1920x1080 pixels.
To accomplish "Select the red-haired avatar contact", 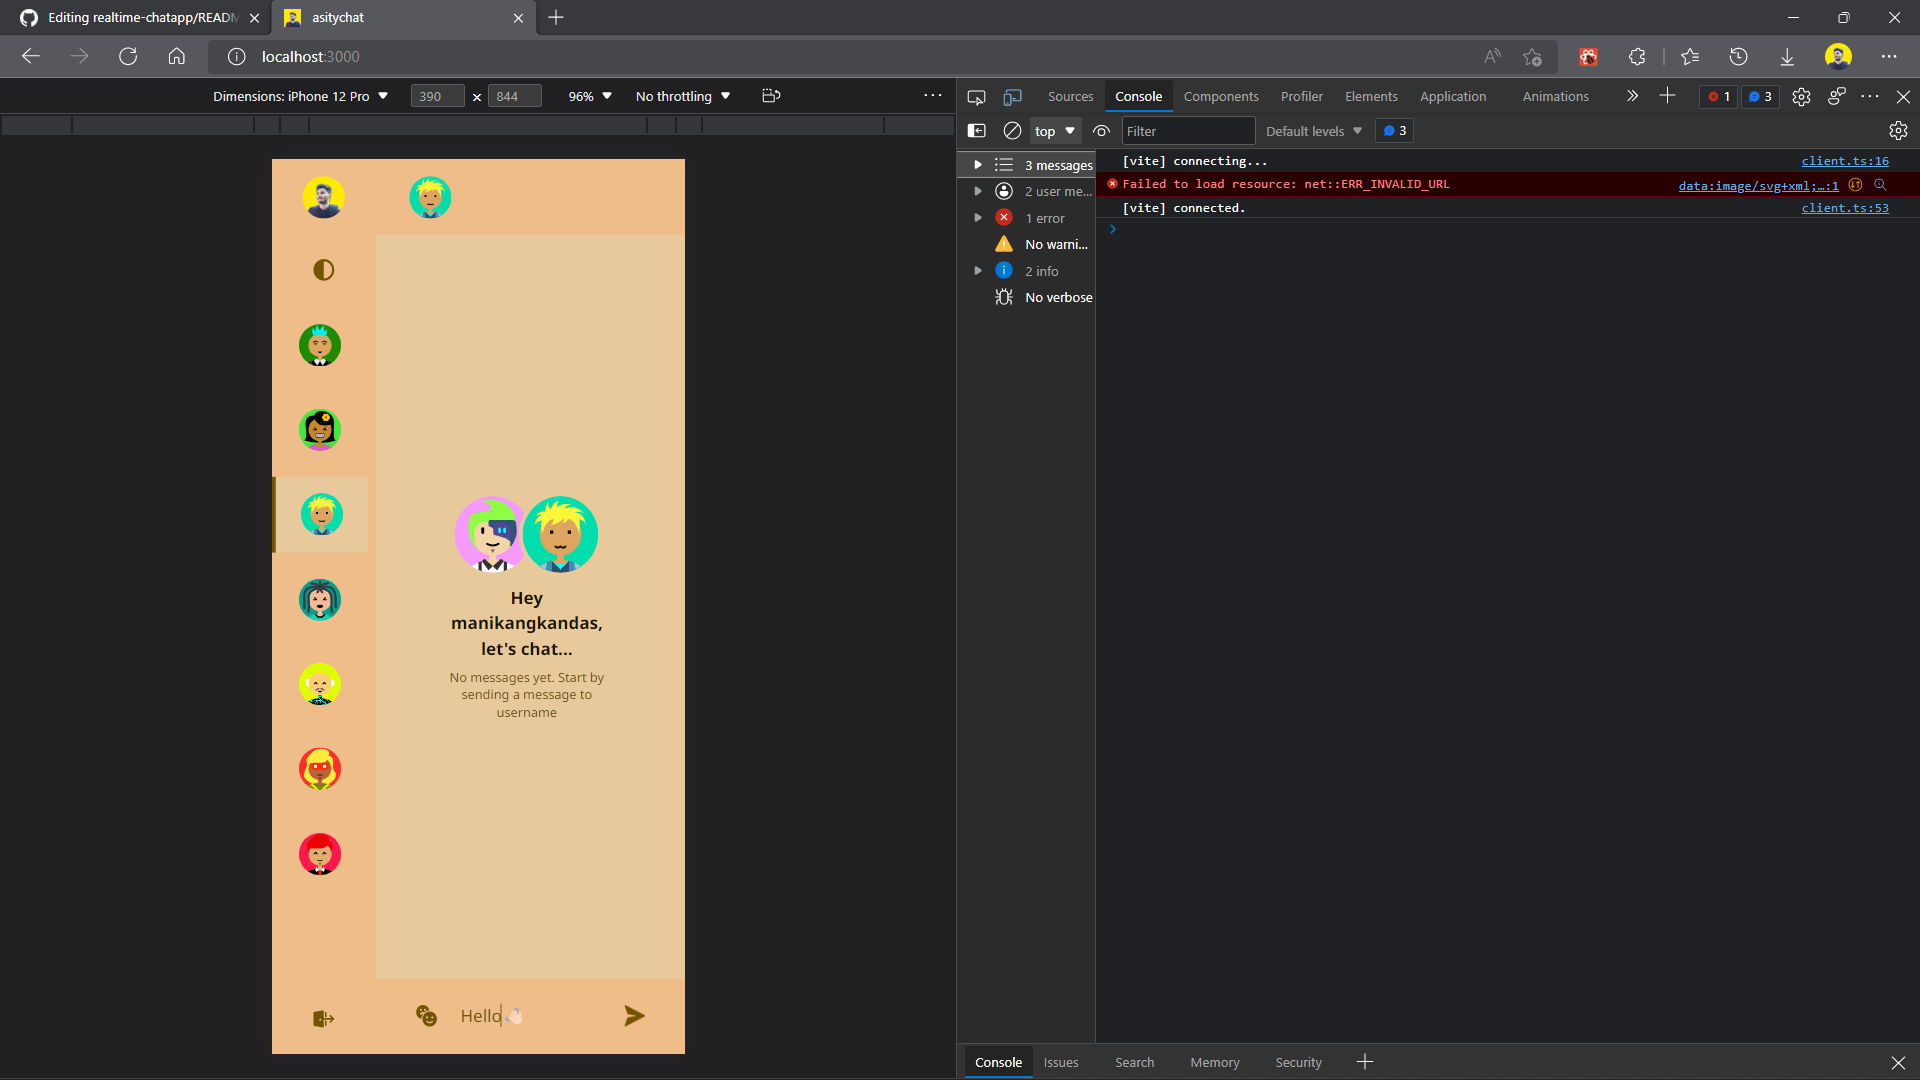I will [320, 854].
